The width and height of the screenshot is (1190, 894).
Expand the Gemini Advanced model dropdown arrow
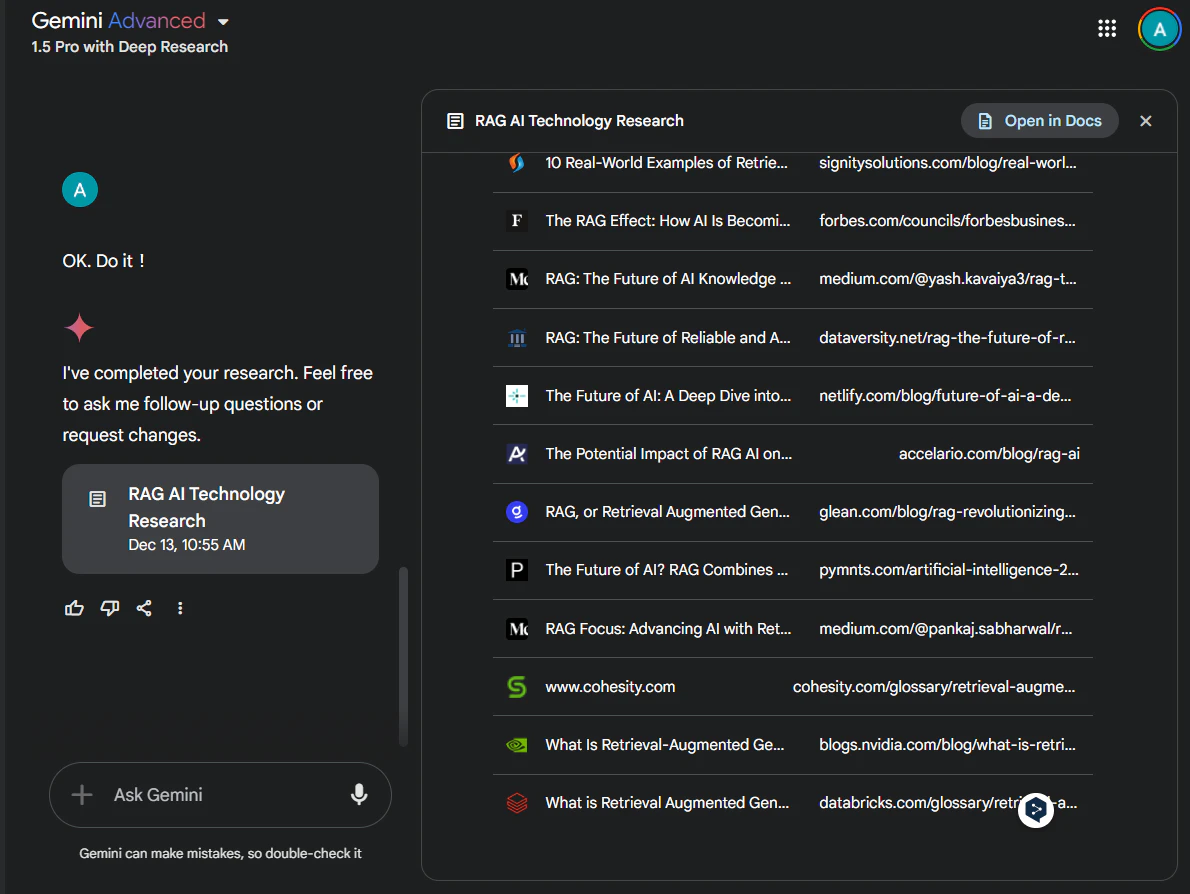(223, 21)
